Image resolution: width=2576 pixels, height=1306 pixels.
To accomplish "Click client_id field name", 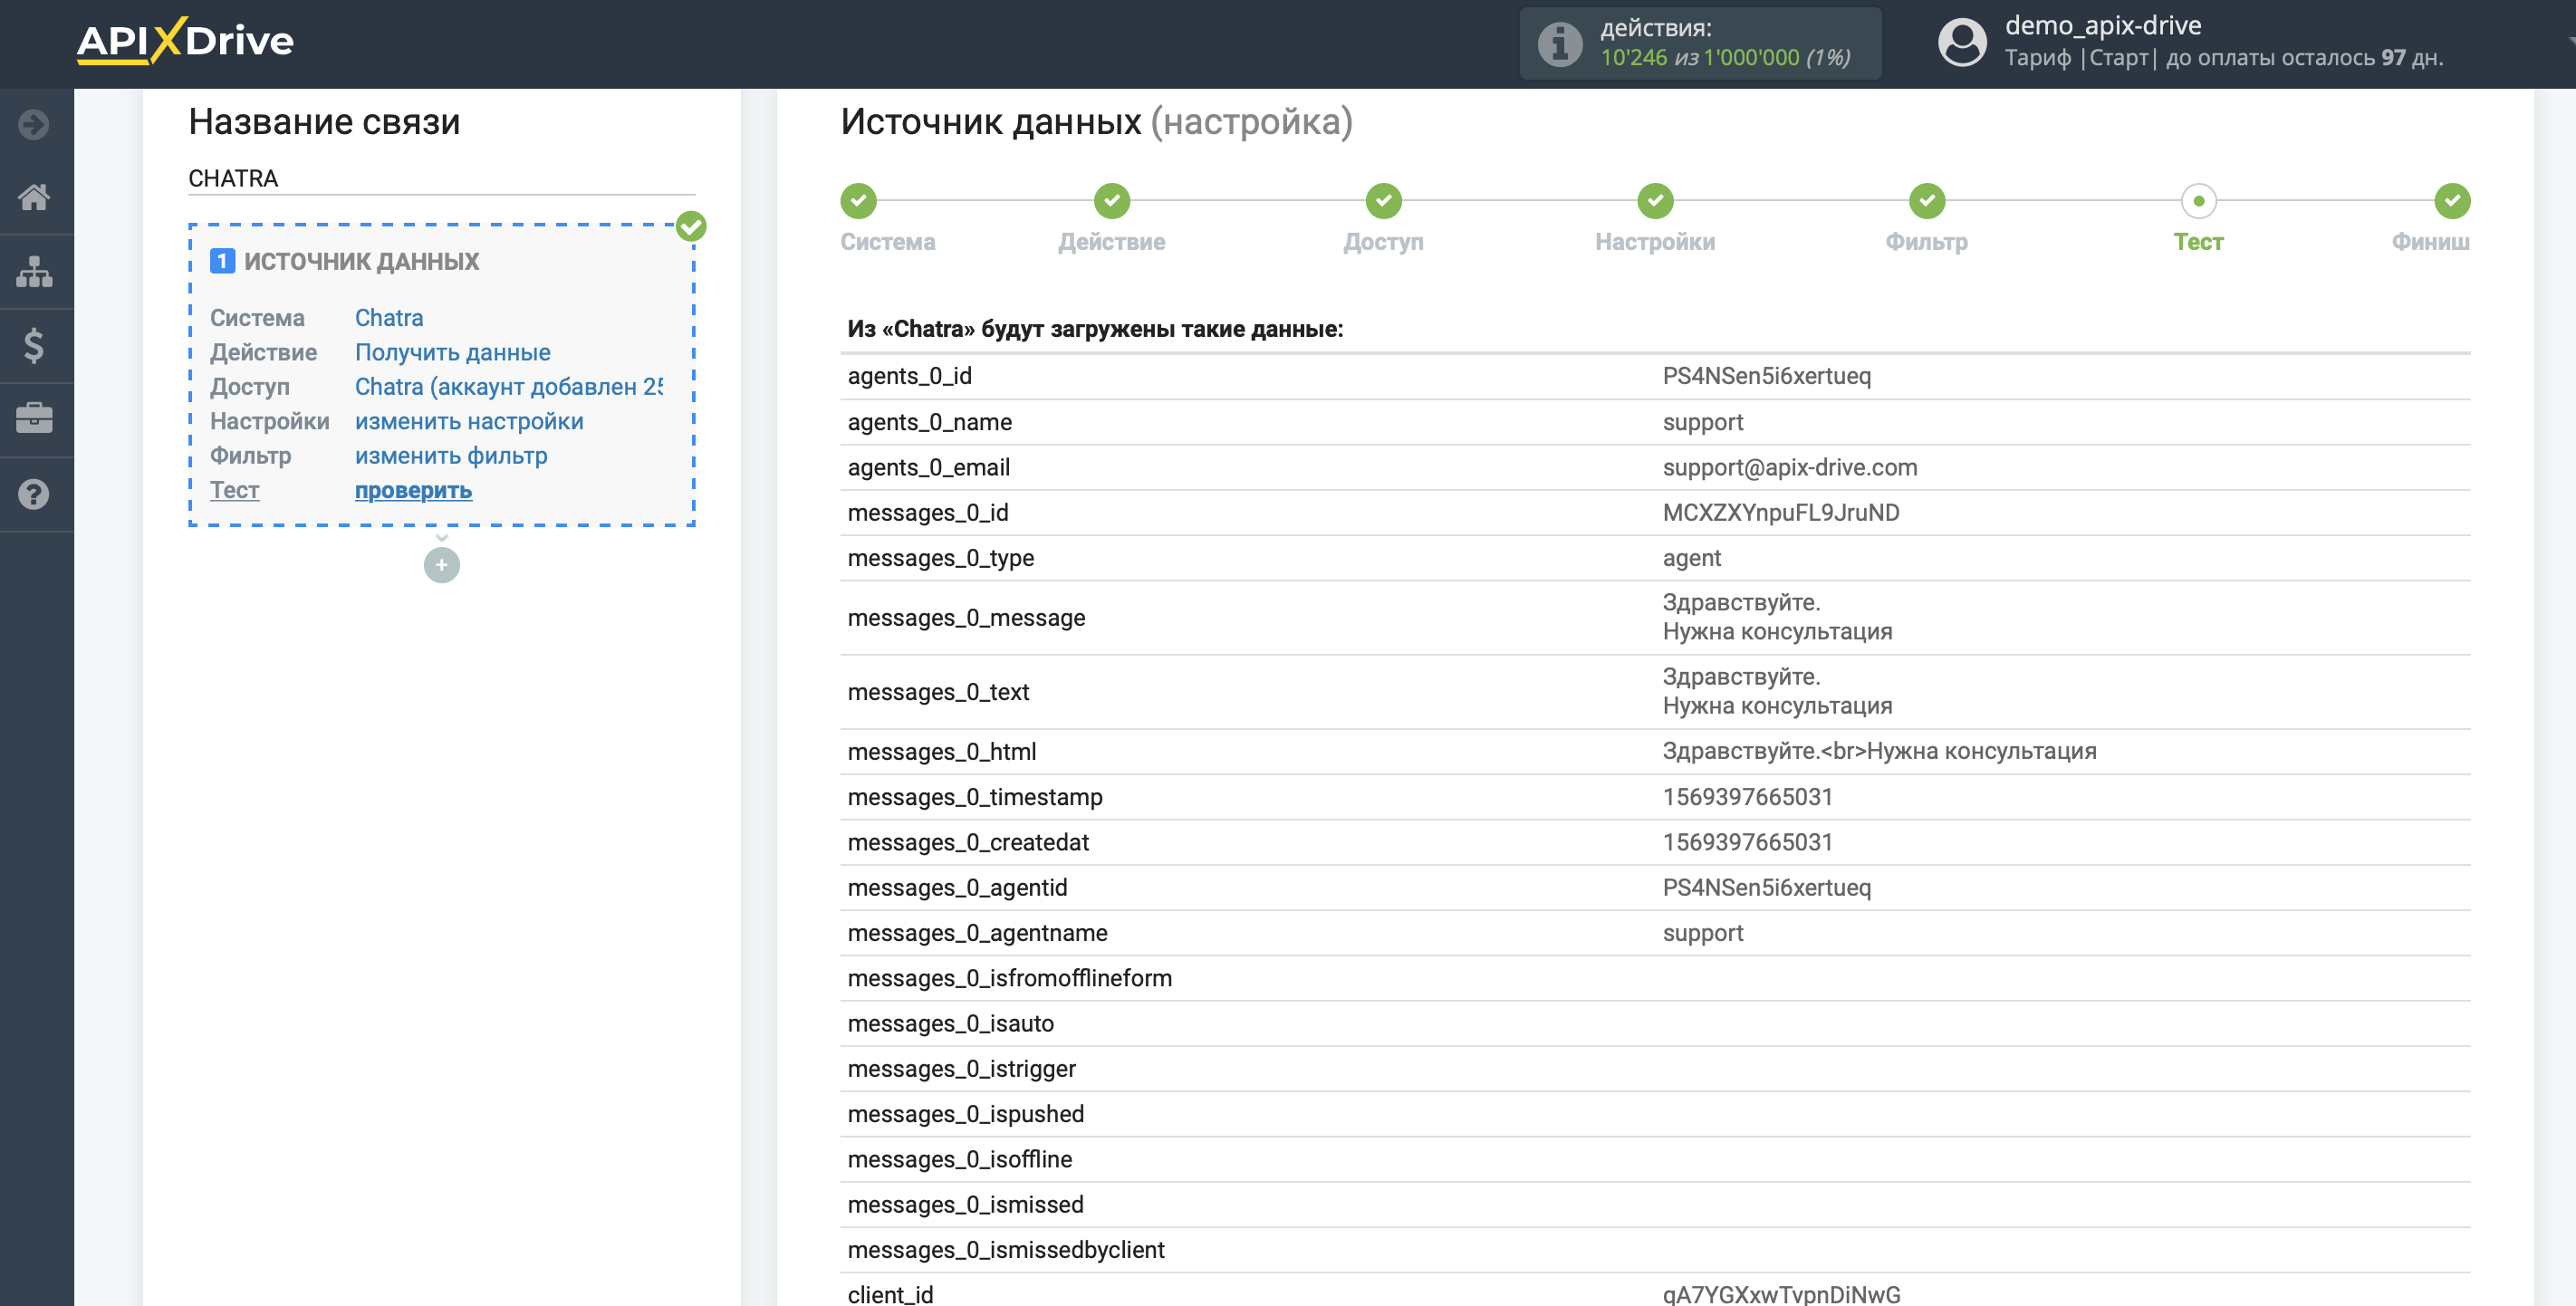I will coord(890,1294).
